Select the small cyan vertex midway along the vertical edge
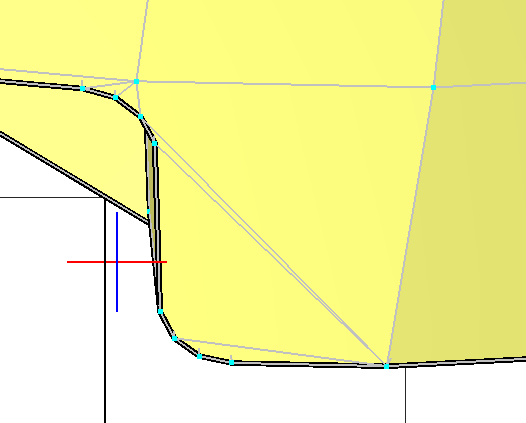This screenshot has width=526, height=423. (x=148, y=211)
